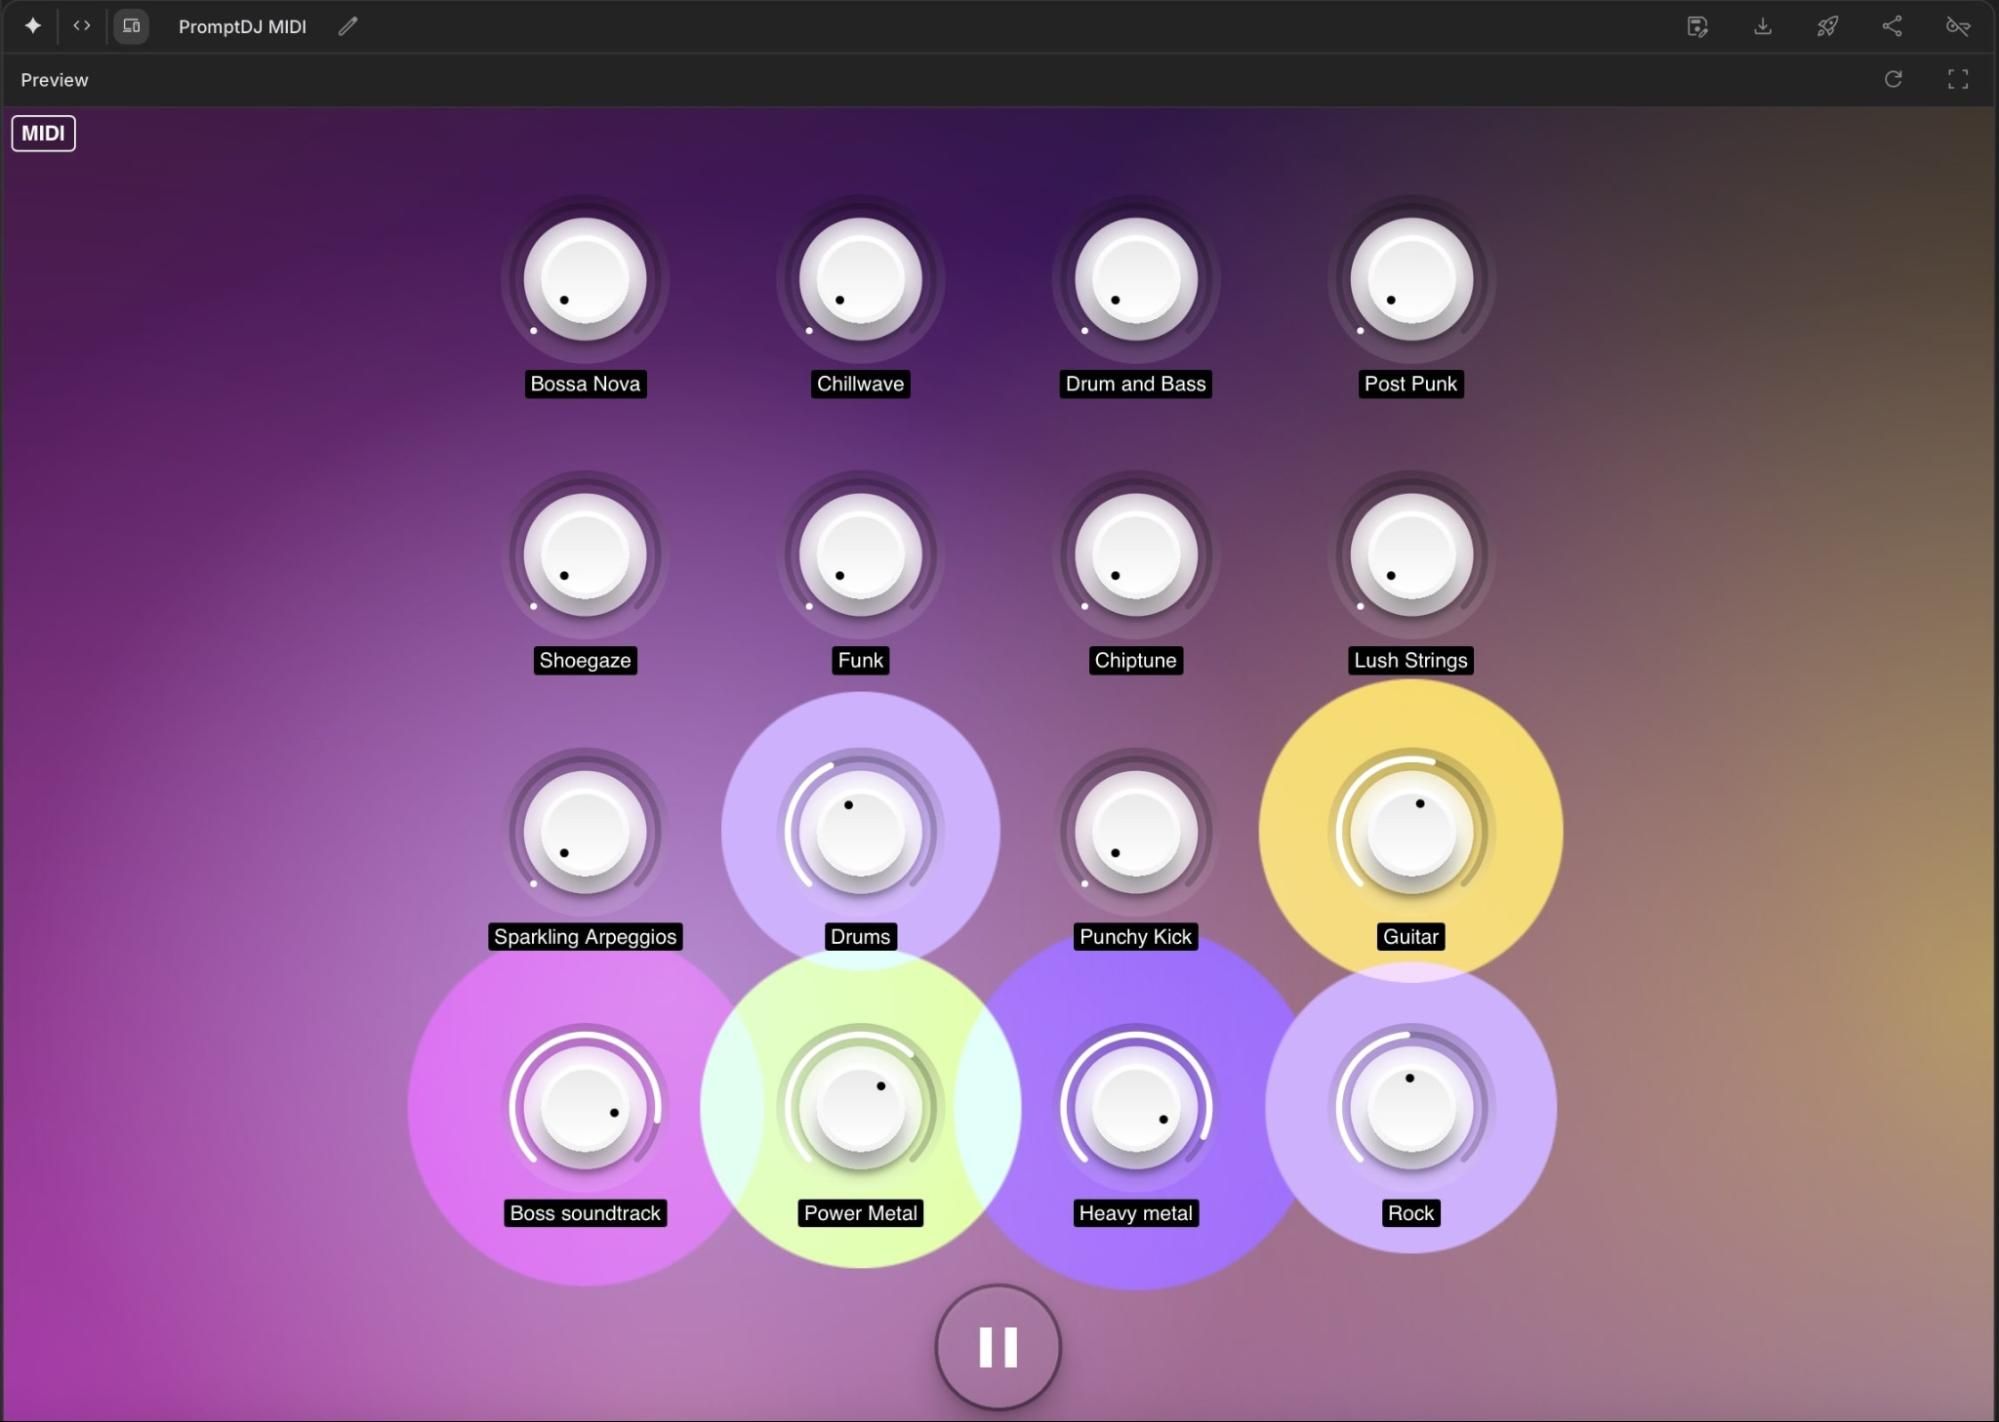Click the Heavy metal knob

[1135, 1108]
